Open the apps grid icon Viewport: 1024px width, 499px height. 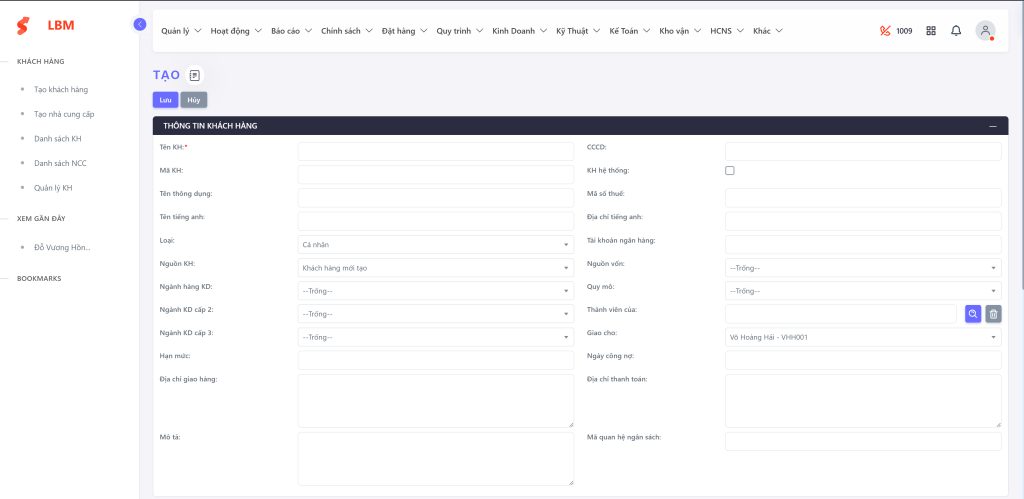click(931, 31)
